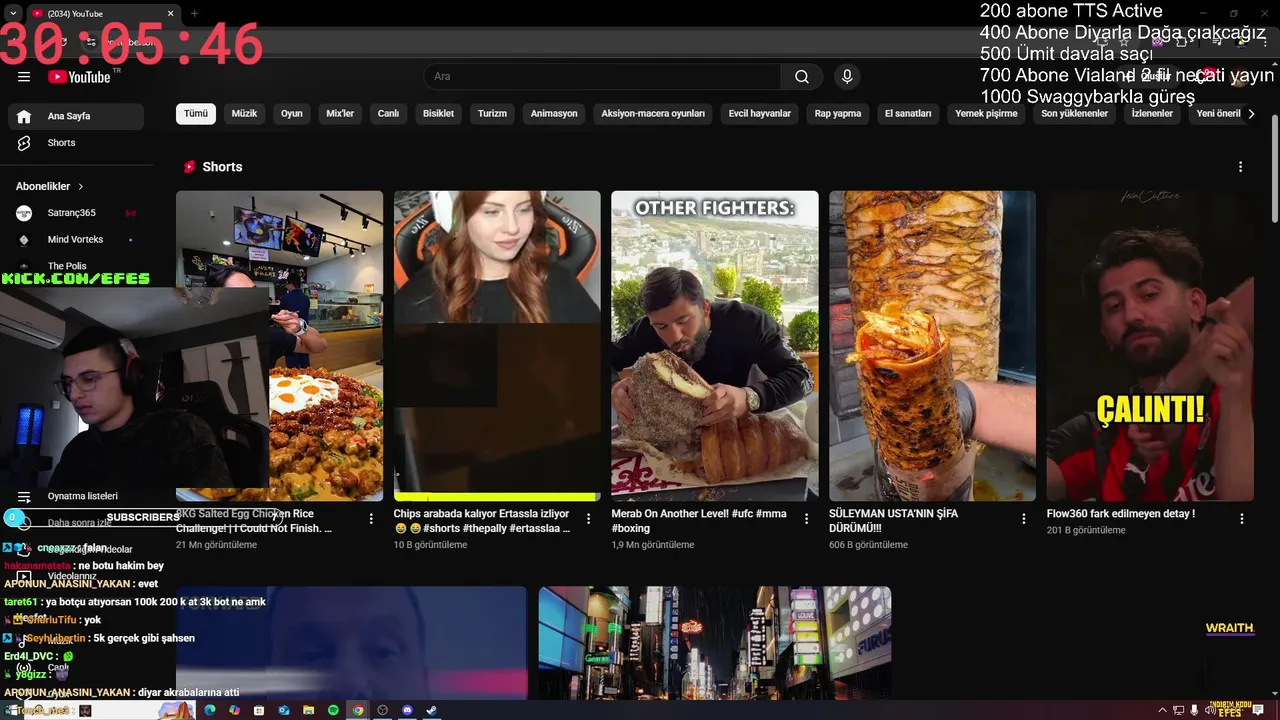The width and height of the screenshot is (1280, 720).
Task: Open Ana Sayfa in the sidebar
Action: [x=76, y=116]
